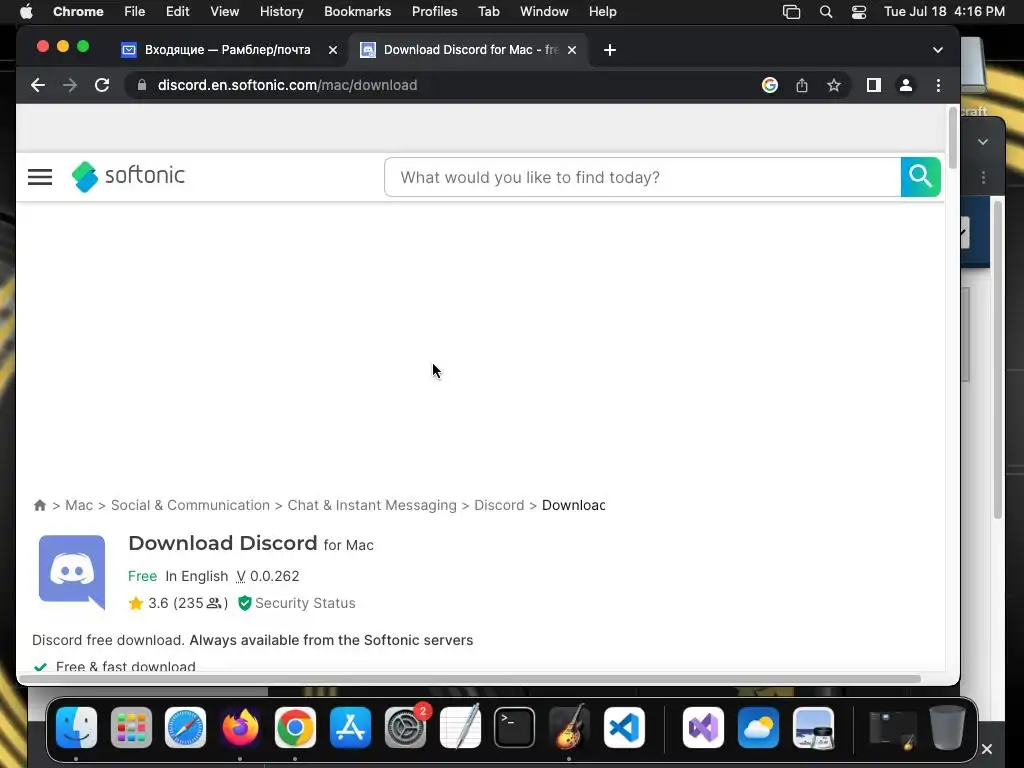Open Chat & Instant Messaging breadcrumb
The height and width of the screenshot is (768, 1024).
tap(372, 505)
